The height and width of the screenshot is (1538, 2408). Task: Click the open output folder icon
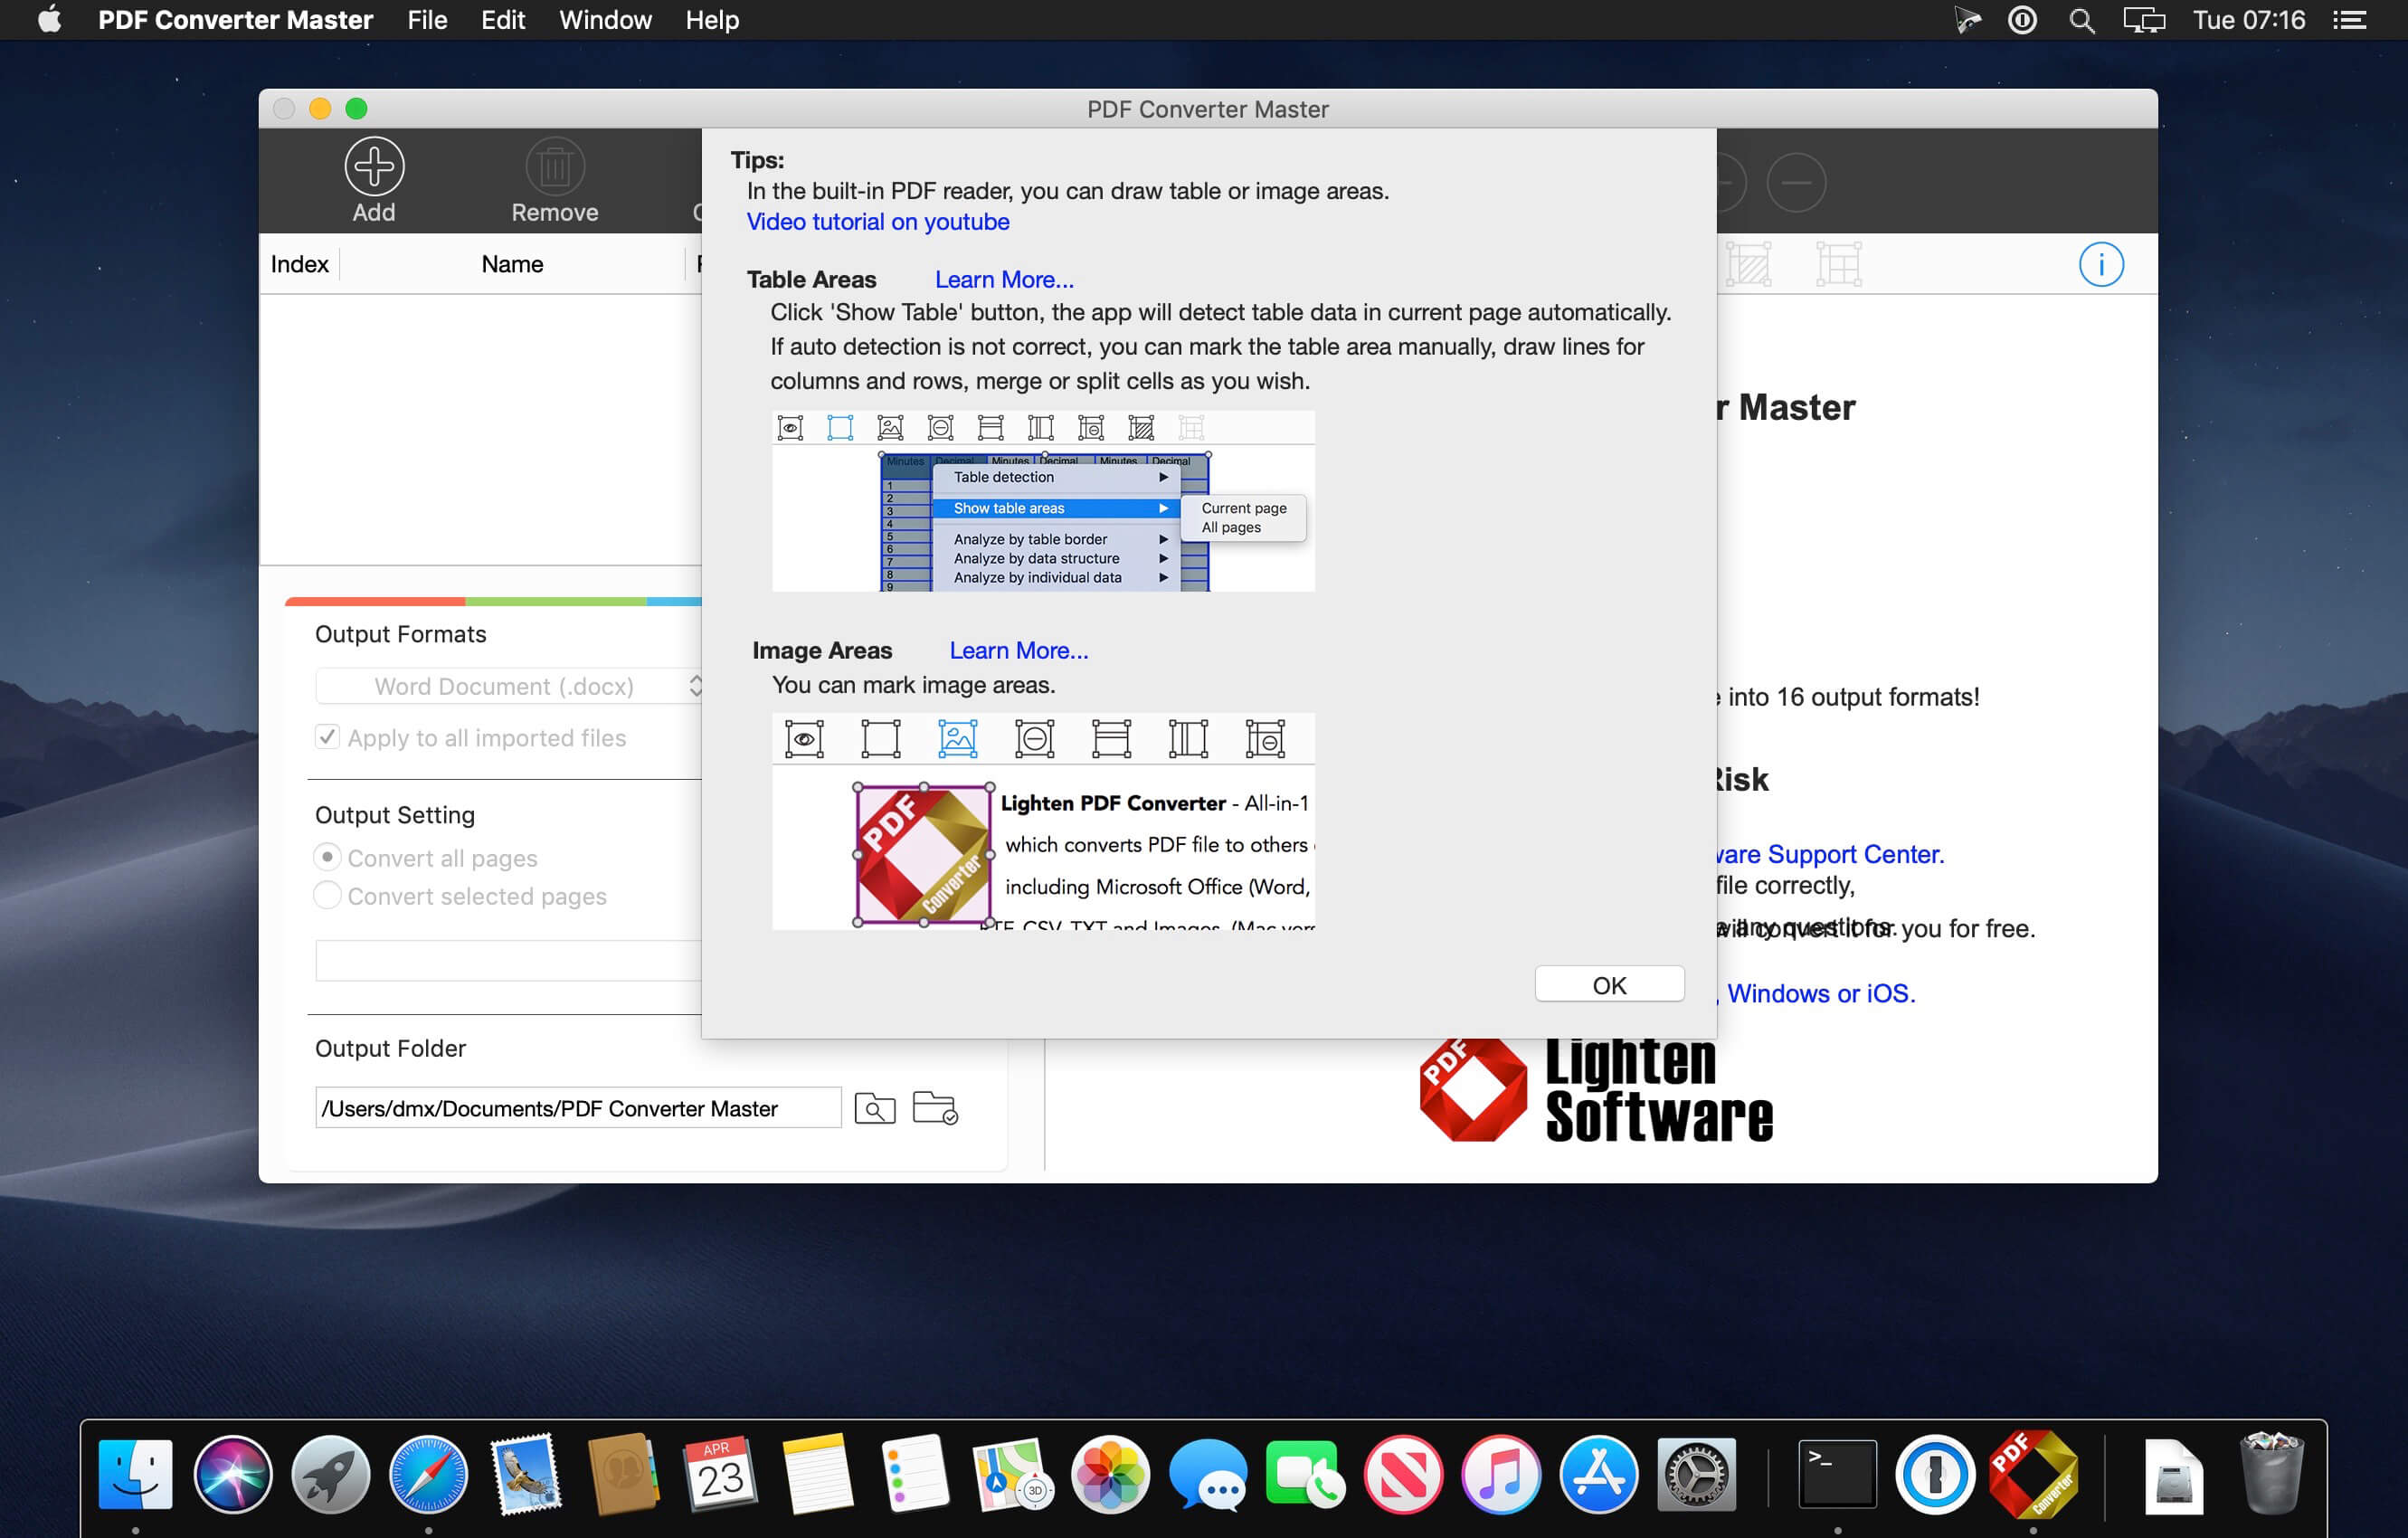click(x=935, y=1108)
